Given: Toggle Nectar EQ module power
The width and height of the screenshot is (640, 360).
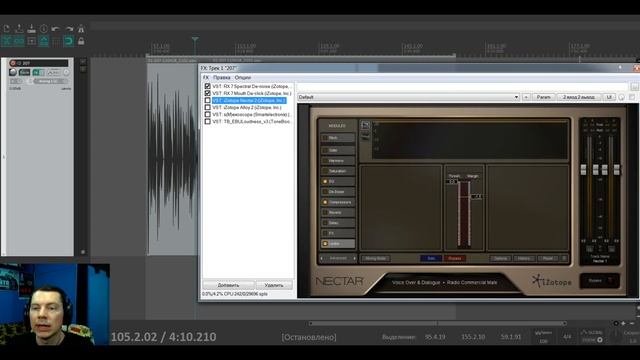Looking at the screenshot, I should [x=325, y=182].
